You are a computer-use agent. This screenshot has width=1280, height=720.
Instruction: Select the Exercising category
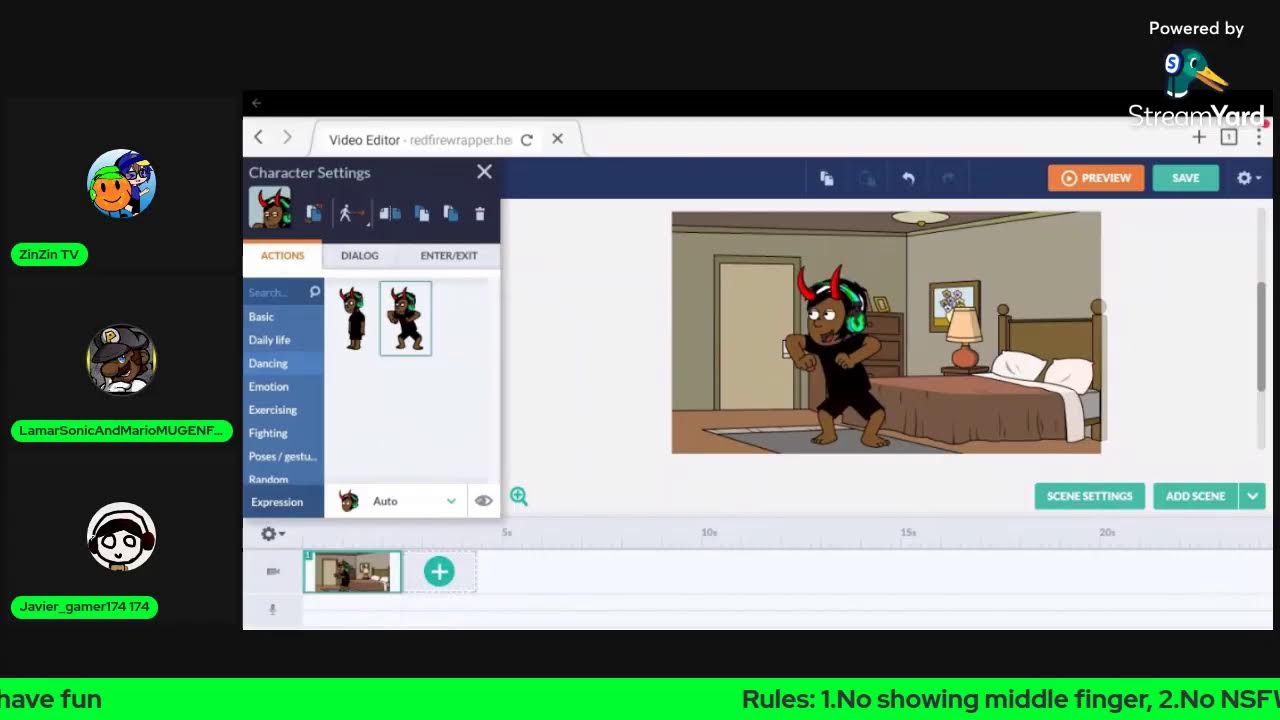tap(284, 410)
